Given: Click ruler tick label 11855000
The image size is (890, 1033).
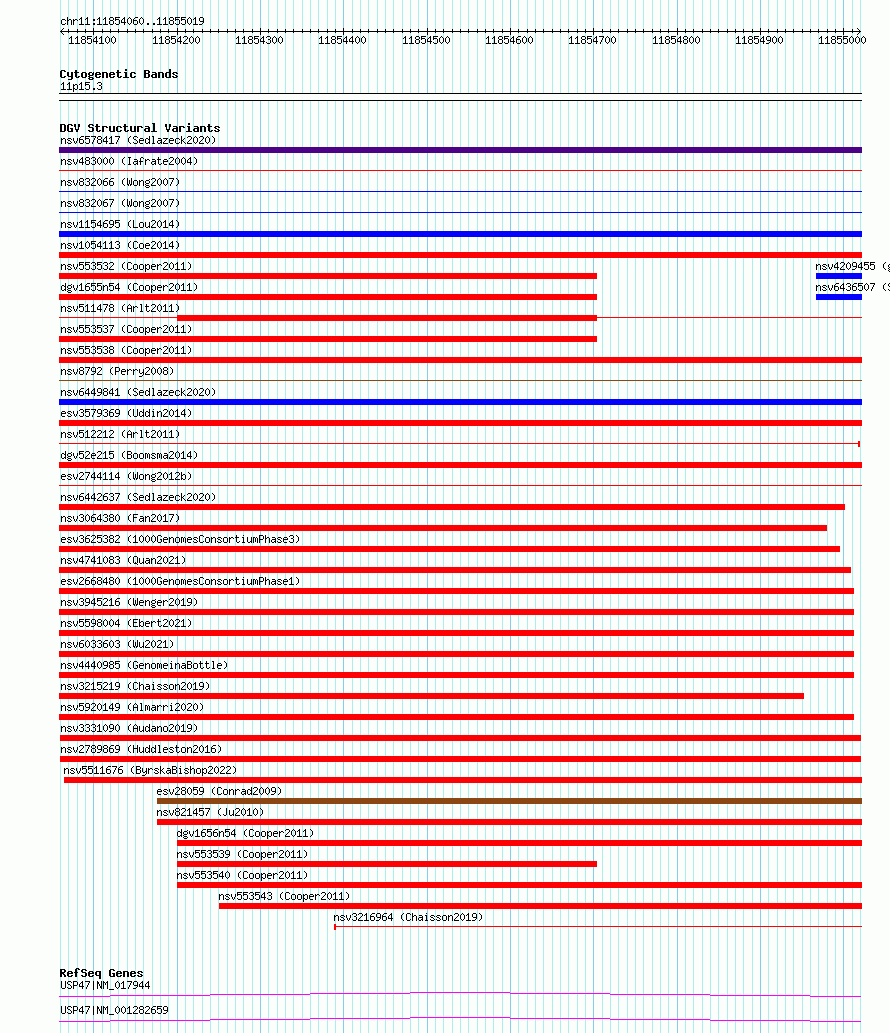Looking at the screenshot, I should click(x=842, y=40).
